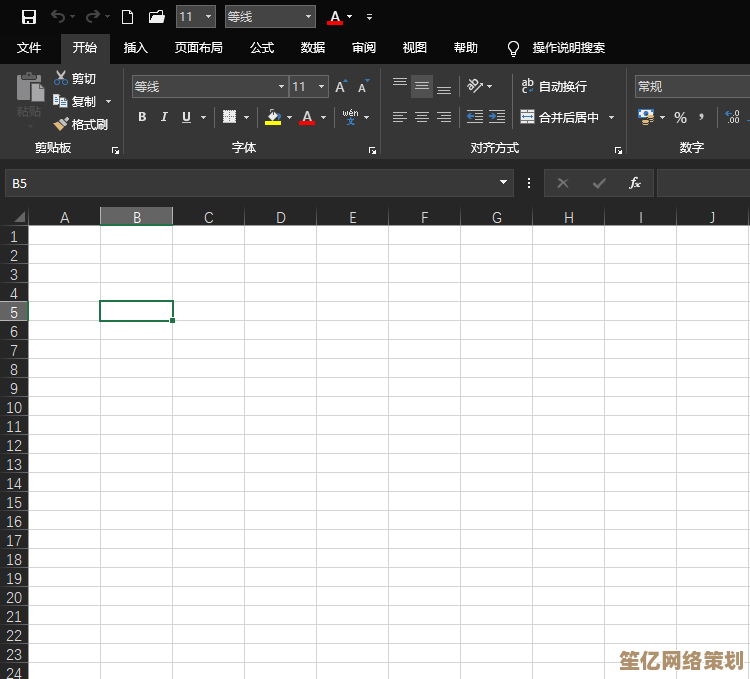Switch to the 插入 (Insert) tab
The height and width of the screenshot is (679, 750).
(135, 48)
